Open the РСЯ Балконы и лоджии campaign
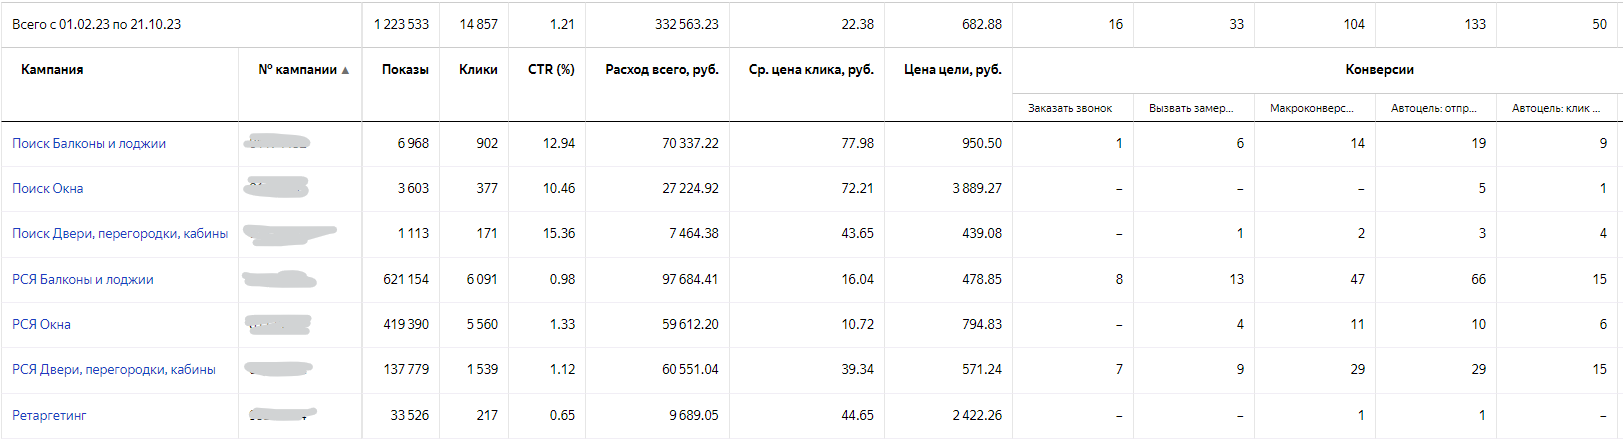1623x448 pixels. click(x=83, y=279)
